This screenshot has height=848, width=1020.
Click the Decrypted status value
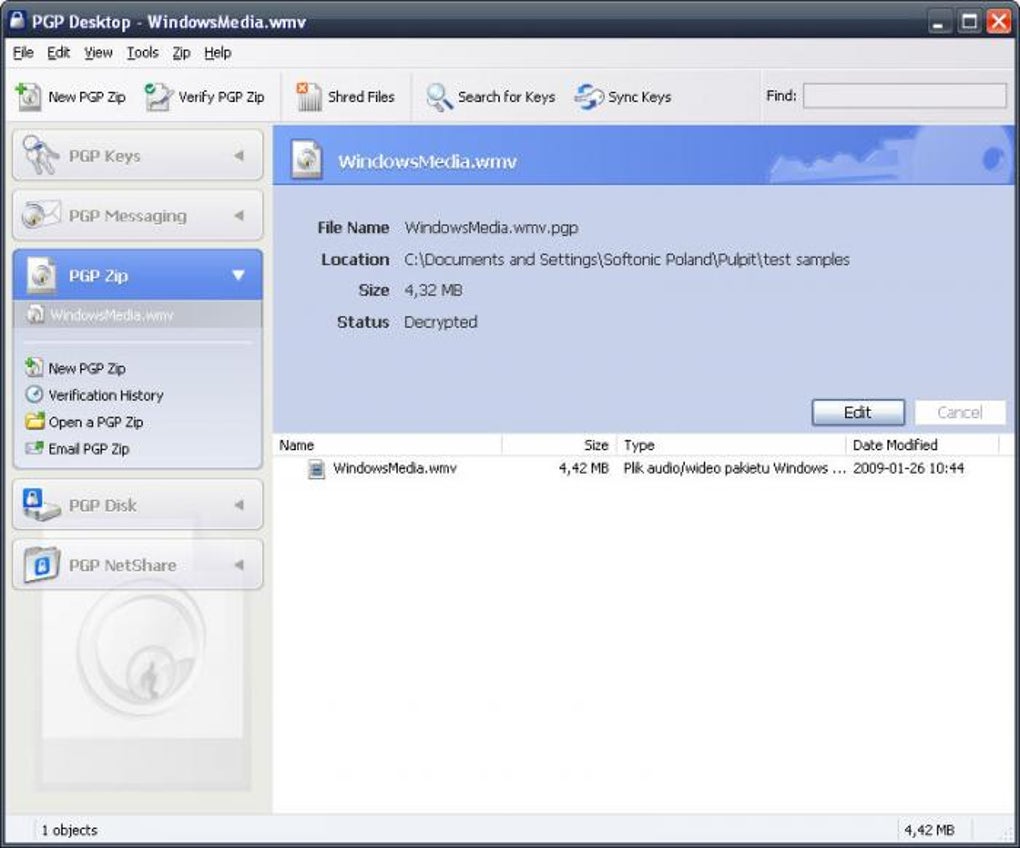(x=440, y=322)
